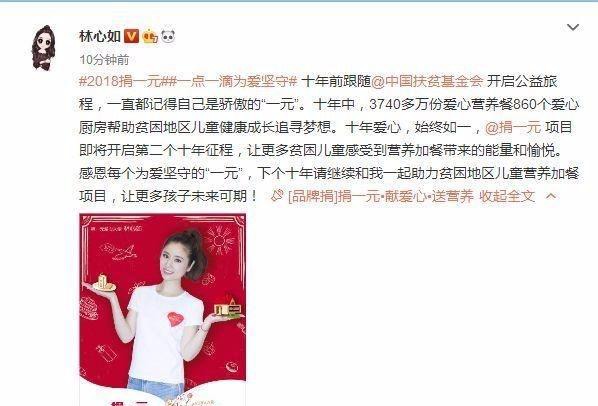Visit the @中国扶贫基金会 mention
Image resolution: width=598 pixels, height=406 pixels.
tap(427, 82)
